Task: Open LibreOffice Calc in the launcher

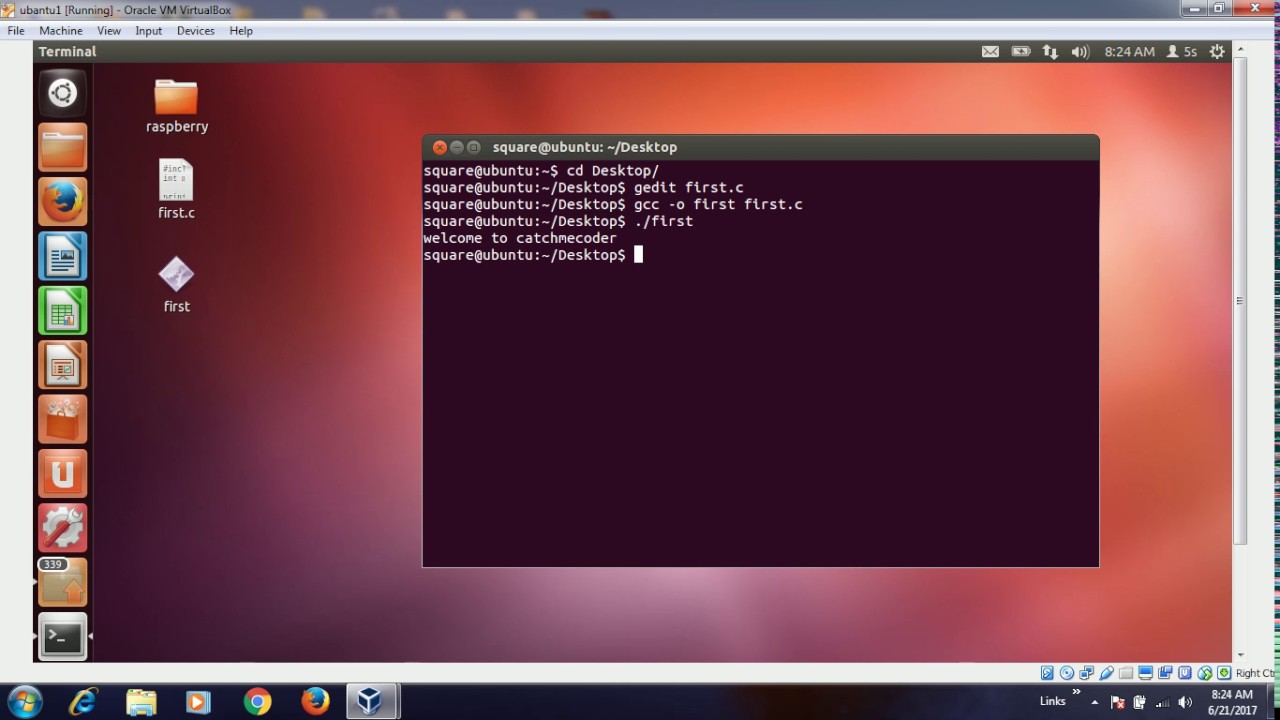Action: click(x=62, y=310)
